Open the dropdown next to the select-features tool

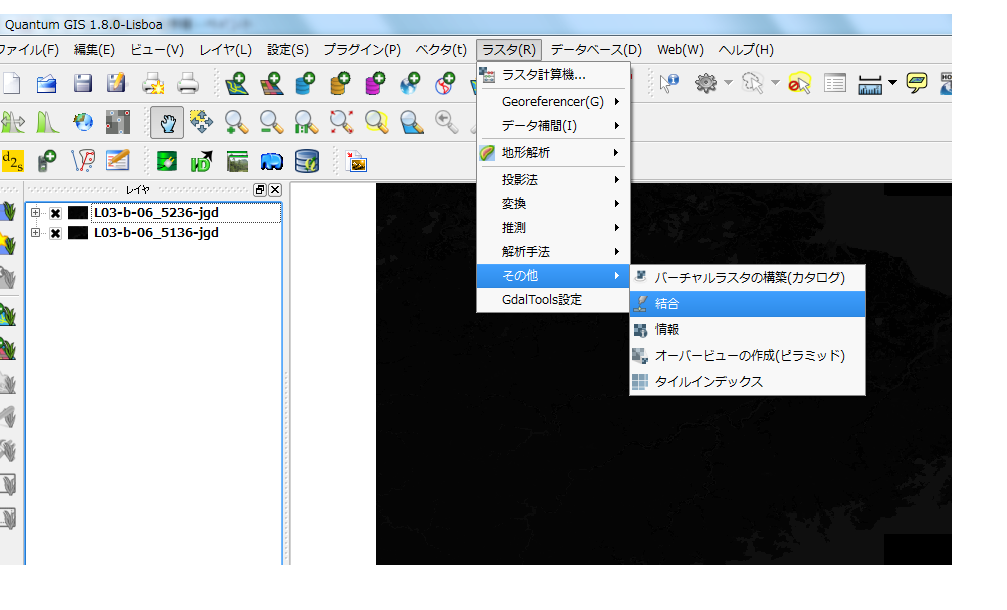[x=775, y=83]
